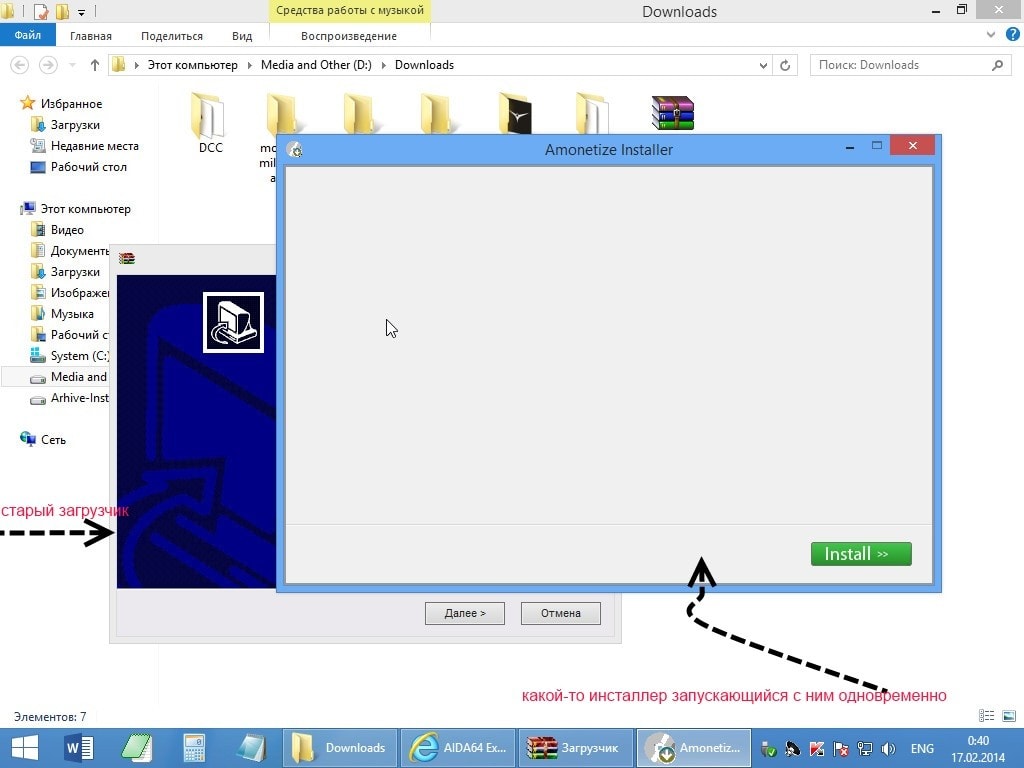The width and height of the screenshot is (1024, 768).
Task: Go forward with the Explorer forward arrow
Action: pyautogui.click(x=48, y=65)
